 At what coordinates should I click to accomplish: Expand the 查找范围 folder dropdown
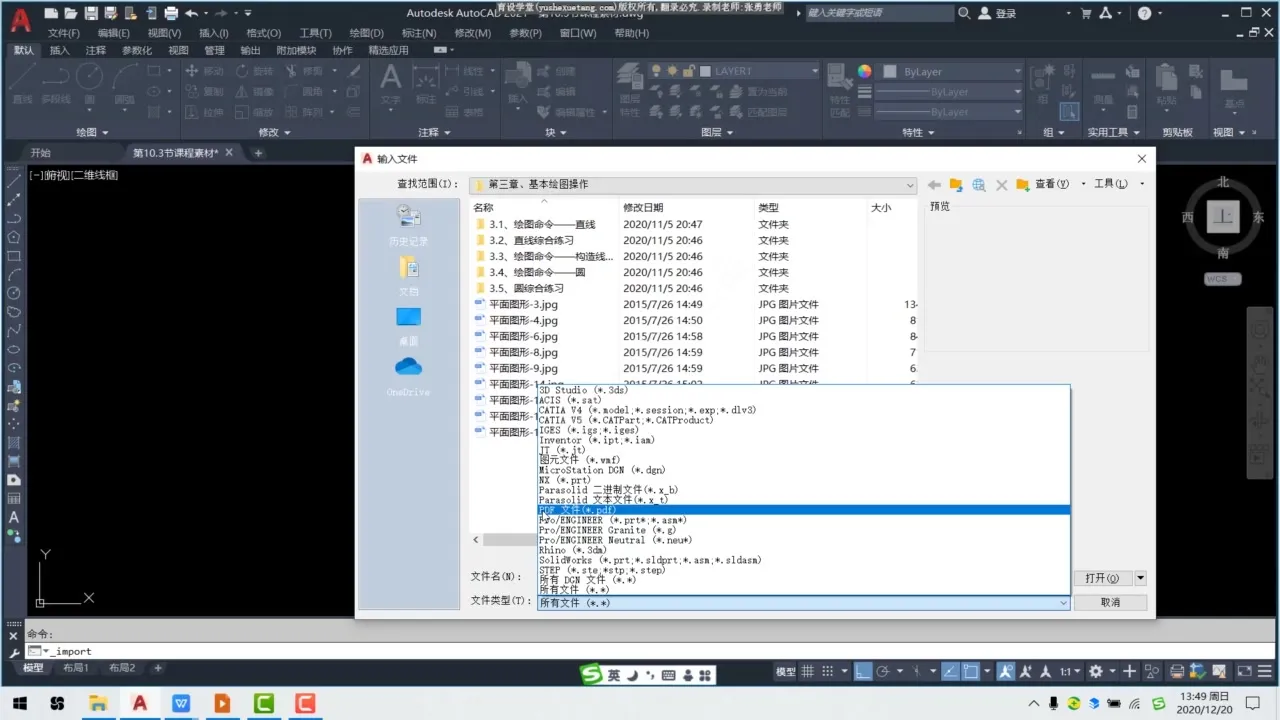909,185
